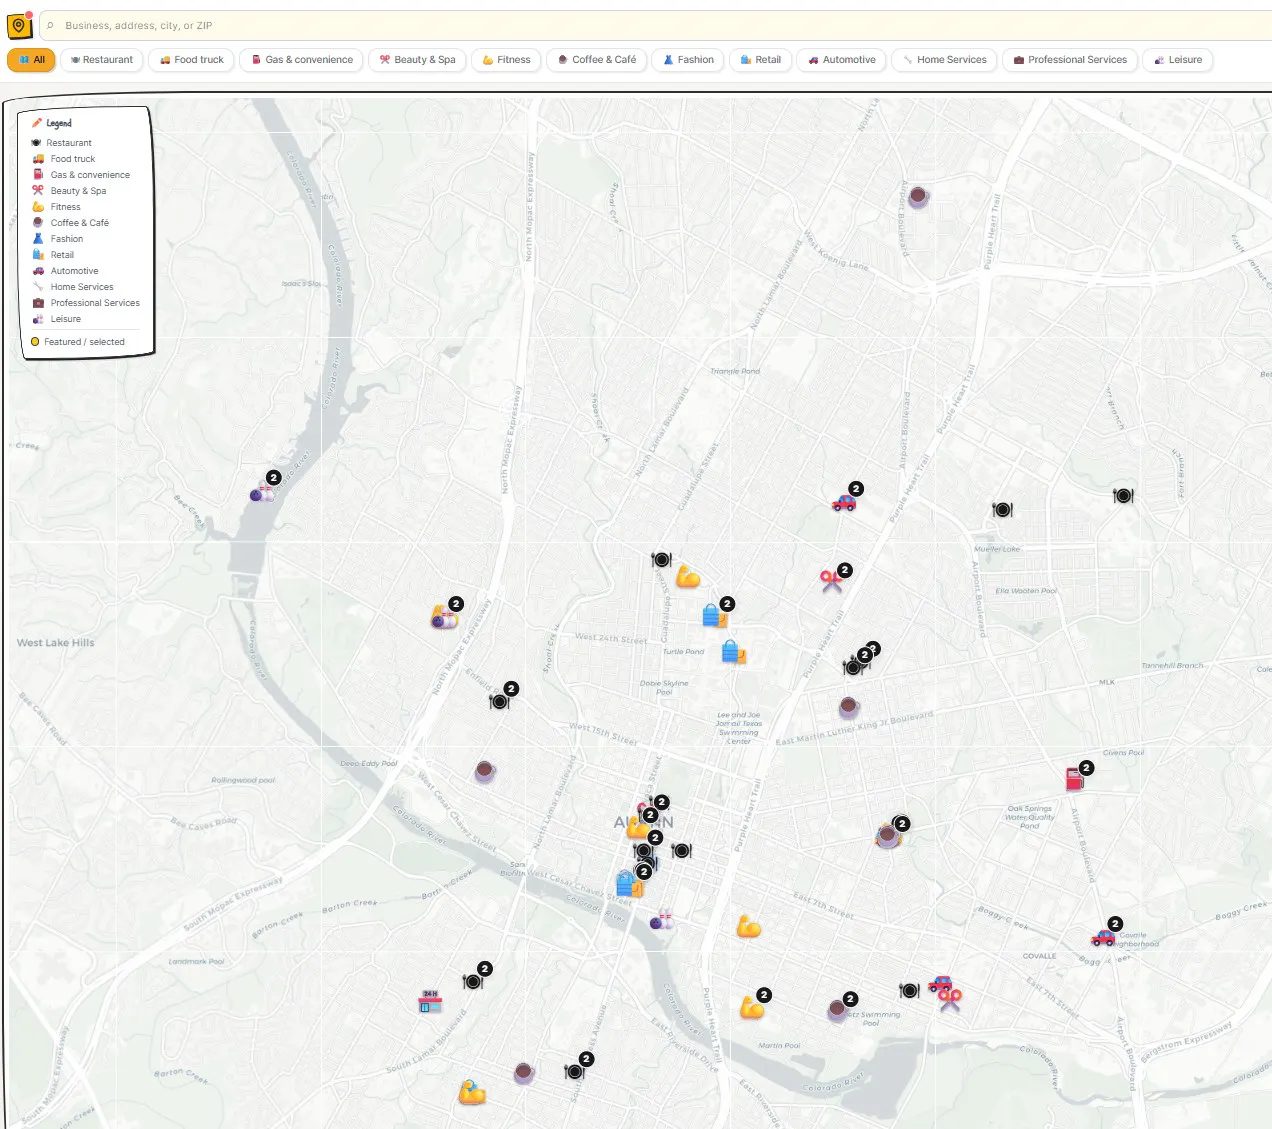1272x1129 pixels.
Task: Select restaurant marker just above Mueller Lake
Action: click(x=1002, y=510)
